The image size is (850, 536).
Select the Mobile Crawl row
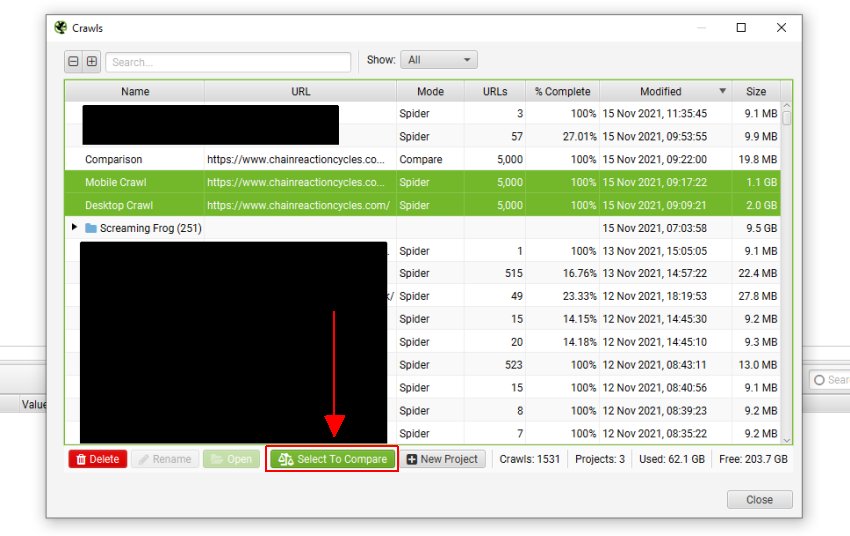pyautogui.click(x=423, y=182)
